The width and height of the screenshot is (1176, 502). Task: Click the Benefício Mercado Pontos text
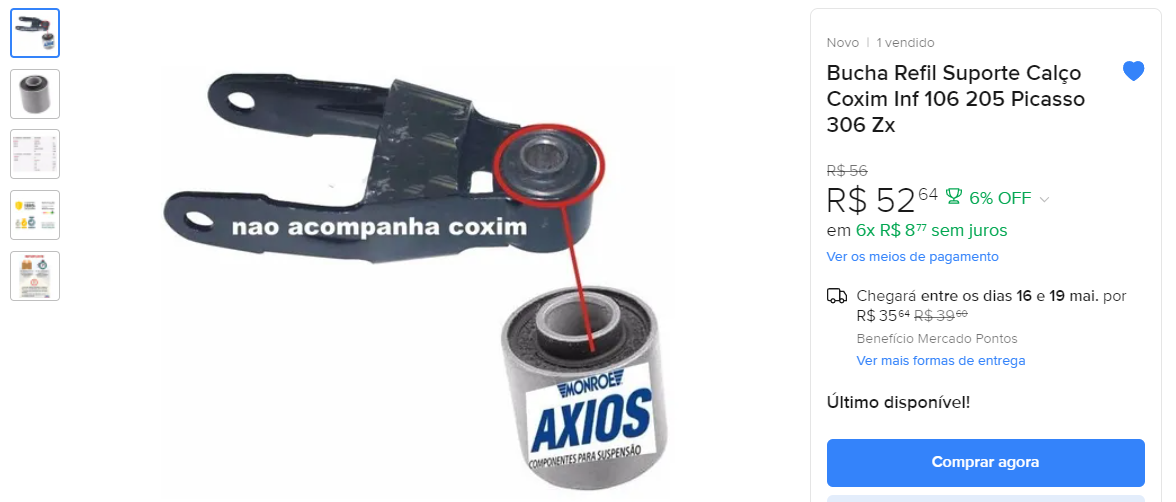pos(937,338)
